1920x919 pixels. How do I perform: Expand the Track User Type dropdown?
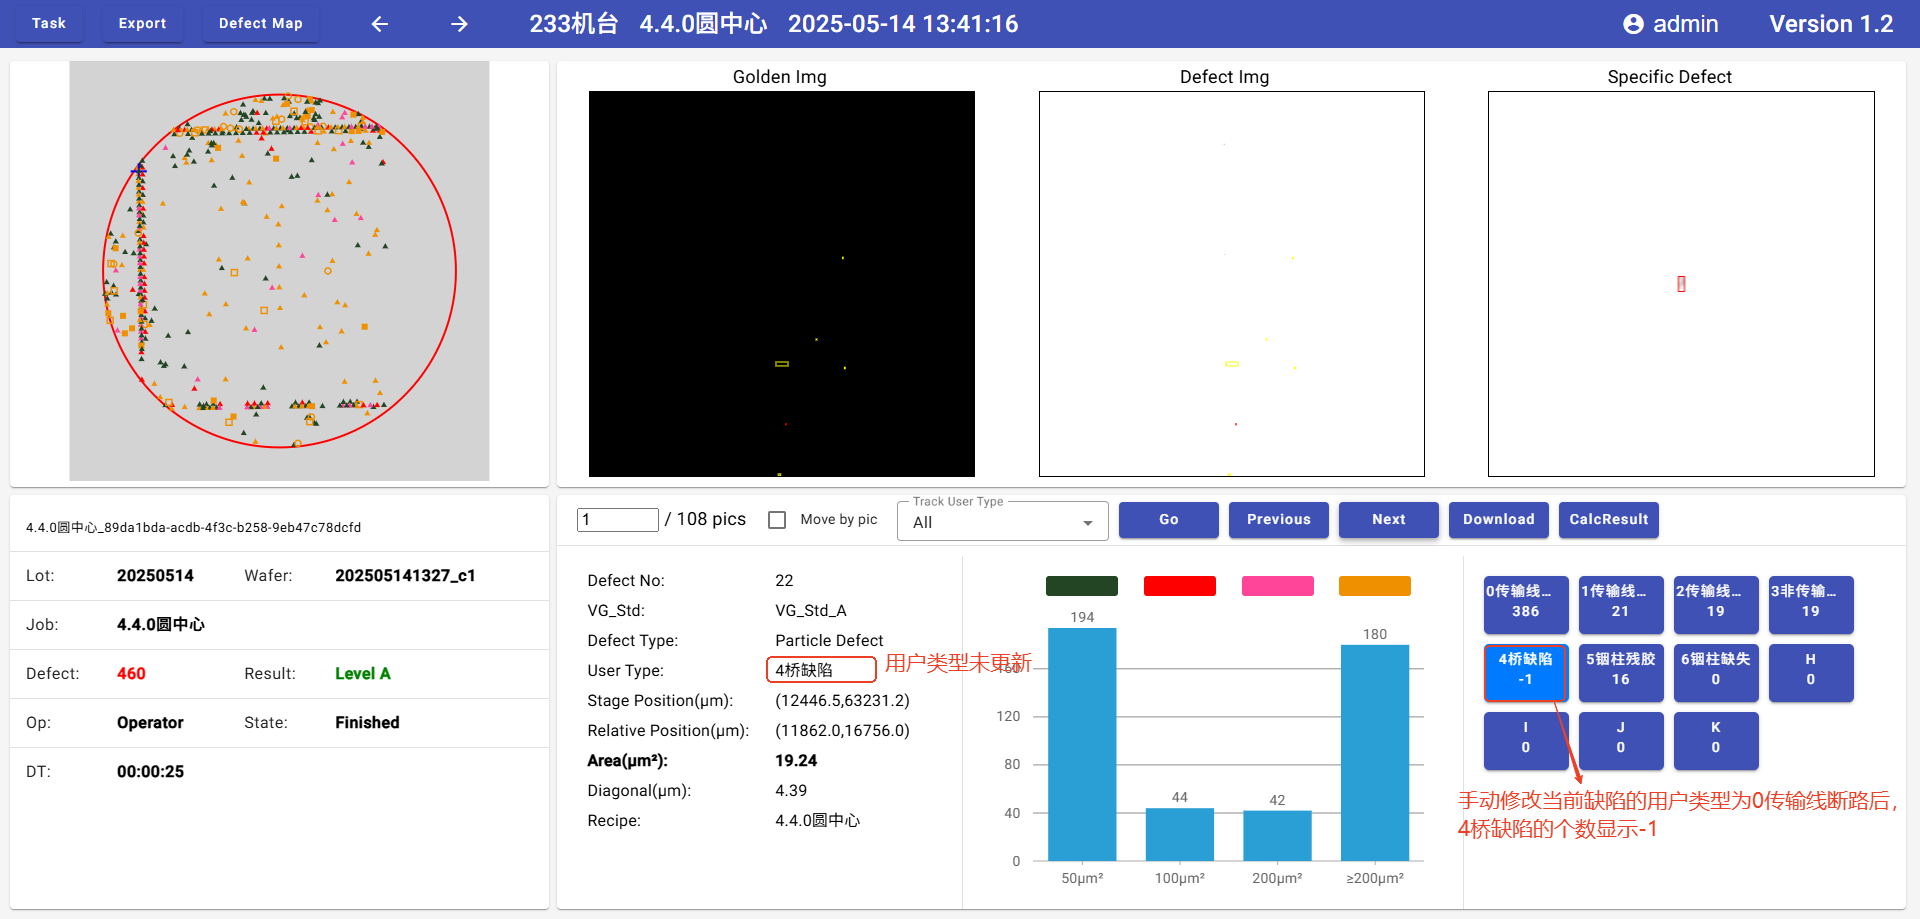pyautogui.click(x=1003, y=521)
